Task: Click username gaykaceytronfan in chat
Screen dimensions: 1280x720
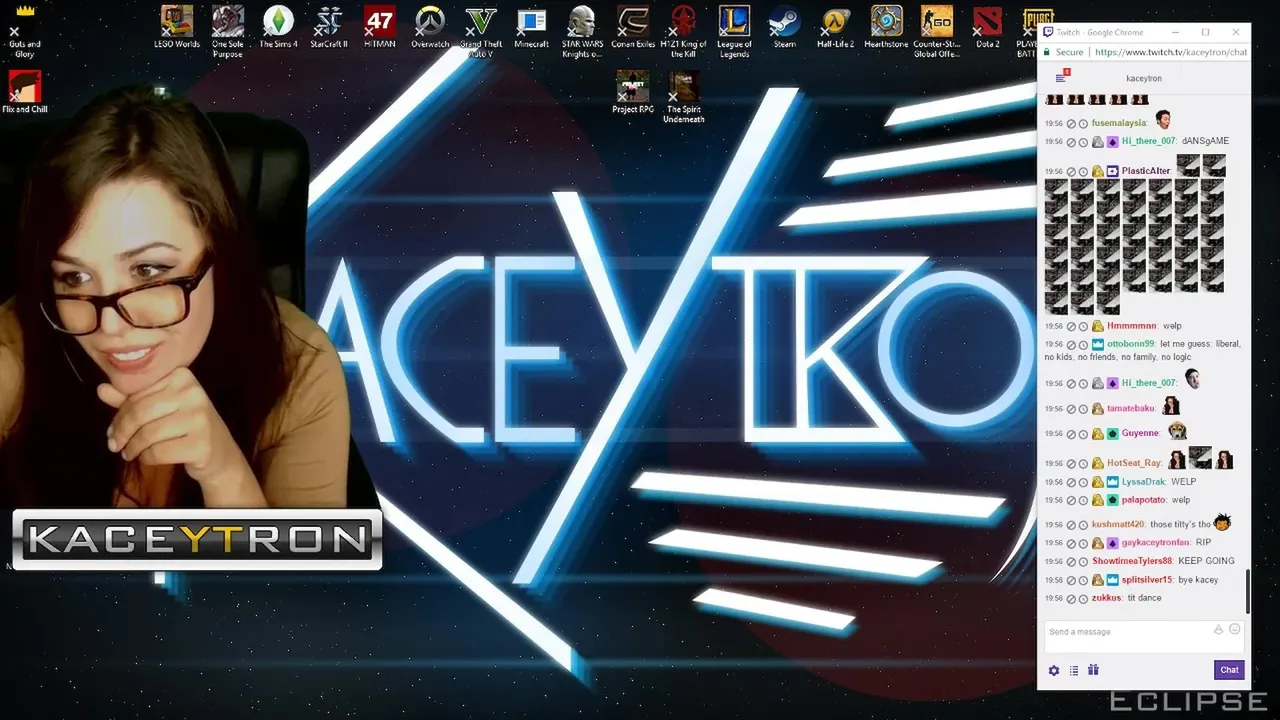Action: [1156, 543]
